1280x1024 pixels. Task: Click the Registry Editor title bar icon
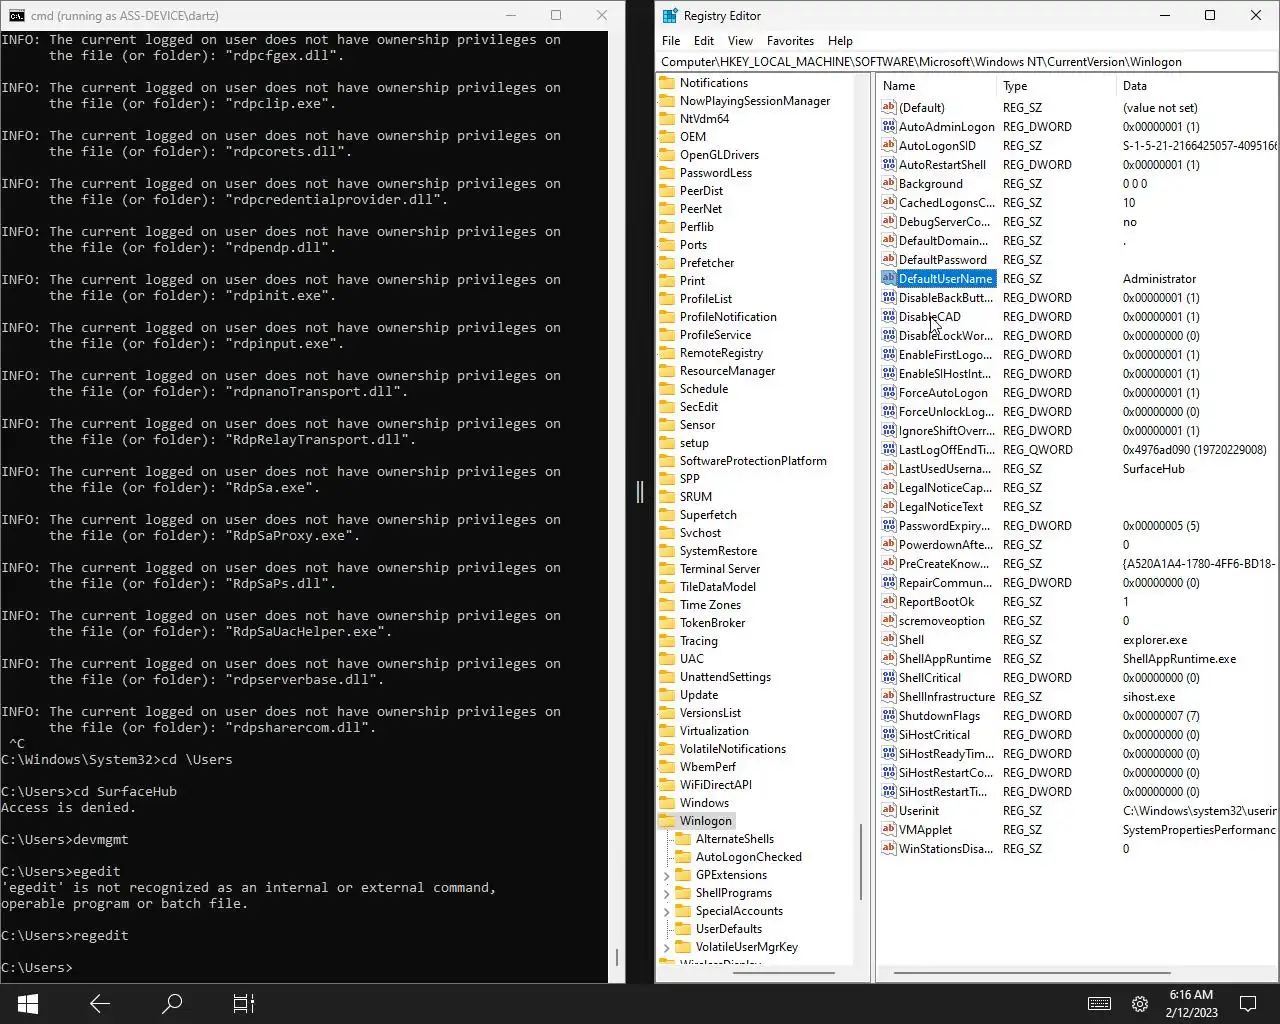coord(670,15)
